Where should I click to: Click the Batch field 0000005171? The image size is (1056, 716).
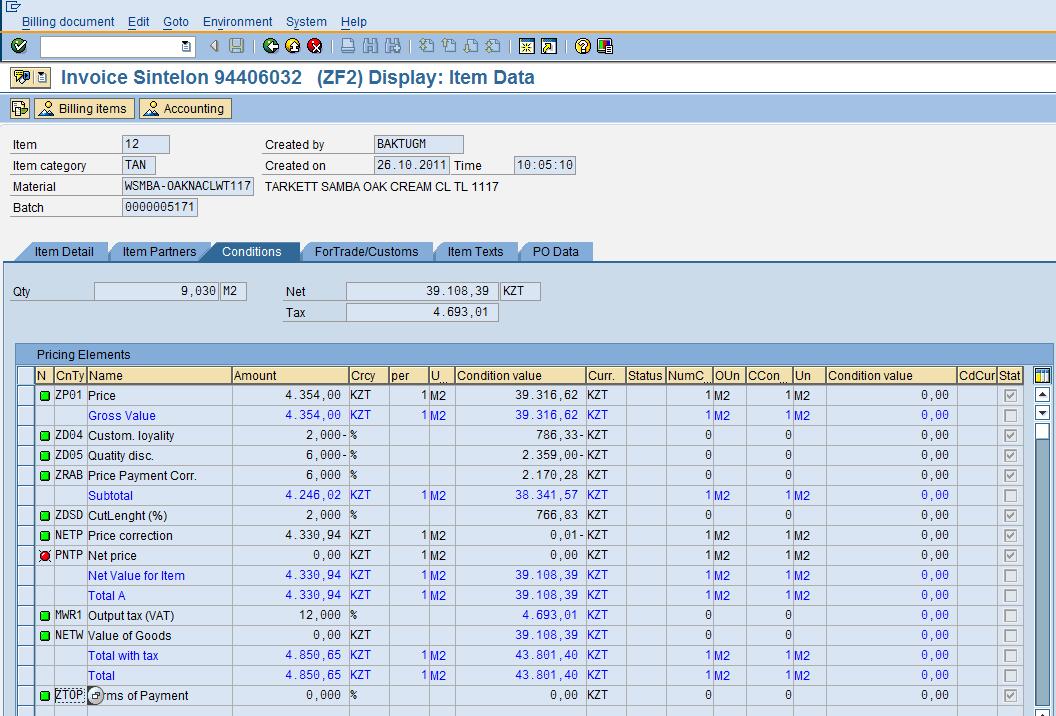click(x=160, y=207)
